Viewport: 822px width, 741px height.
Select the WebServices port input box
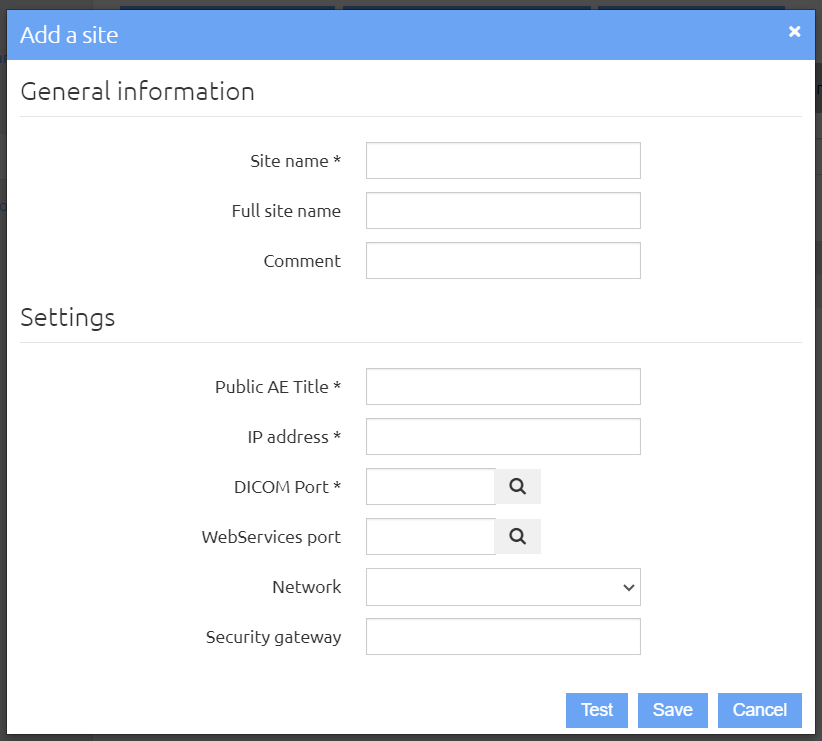(x=430, y=536)
